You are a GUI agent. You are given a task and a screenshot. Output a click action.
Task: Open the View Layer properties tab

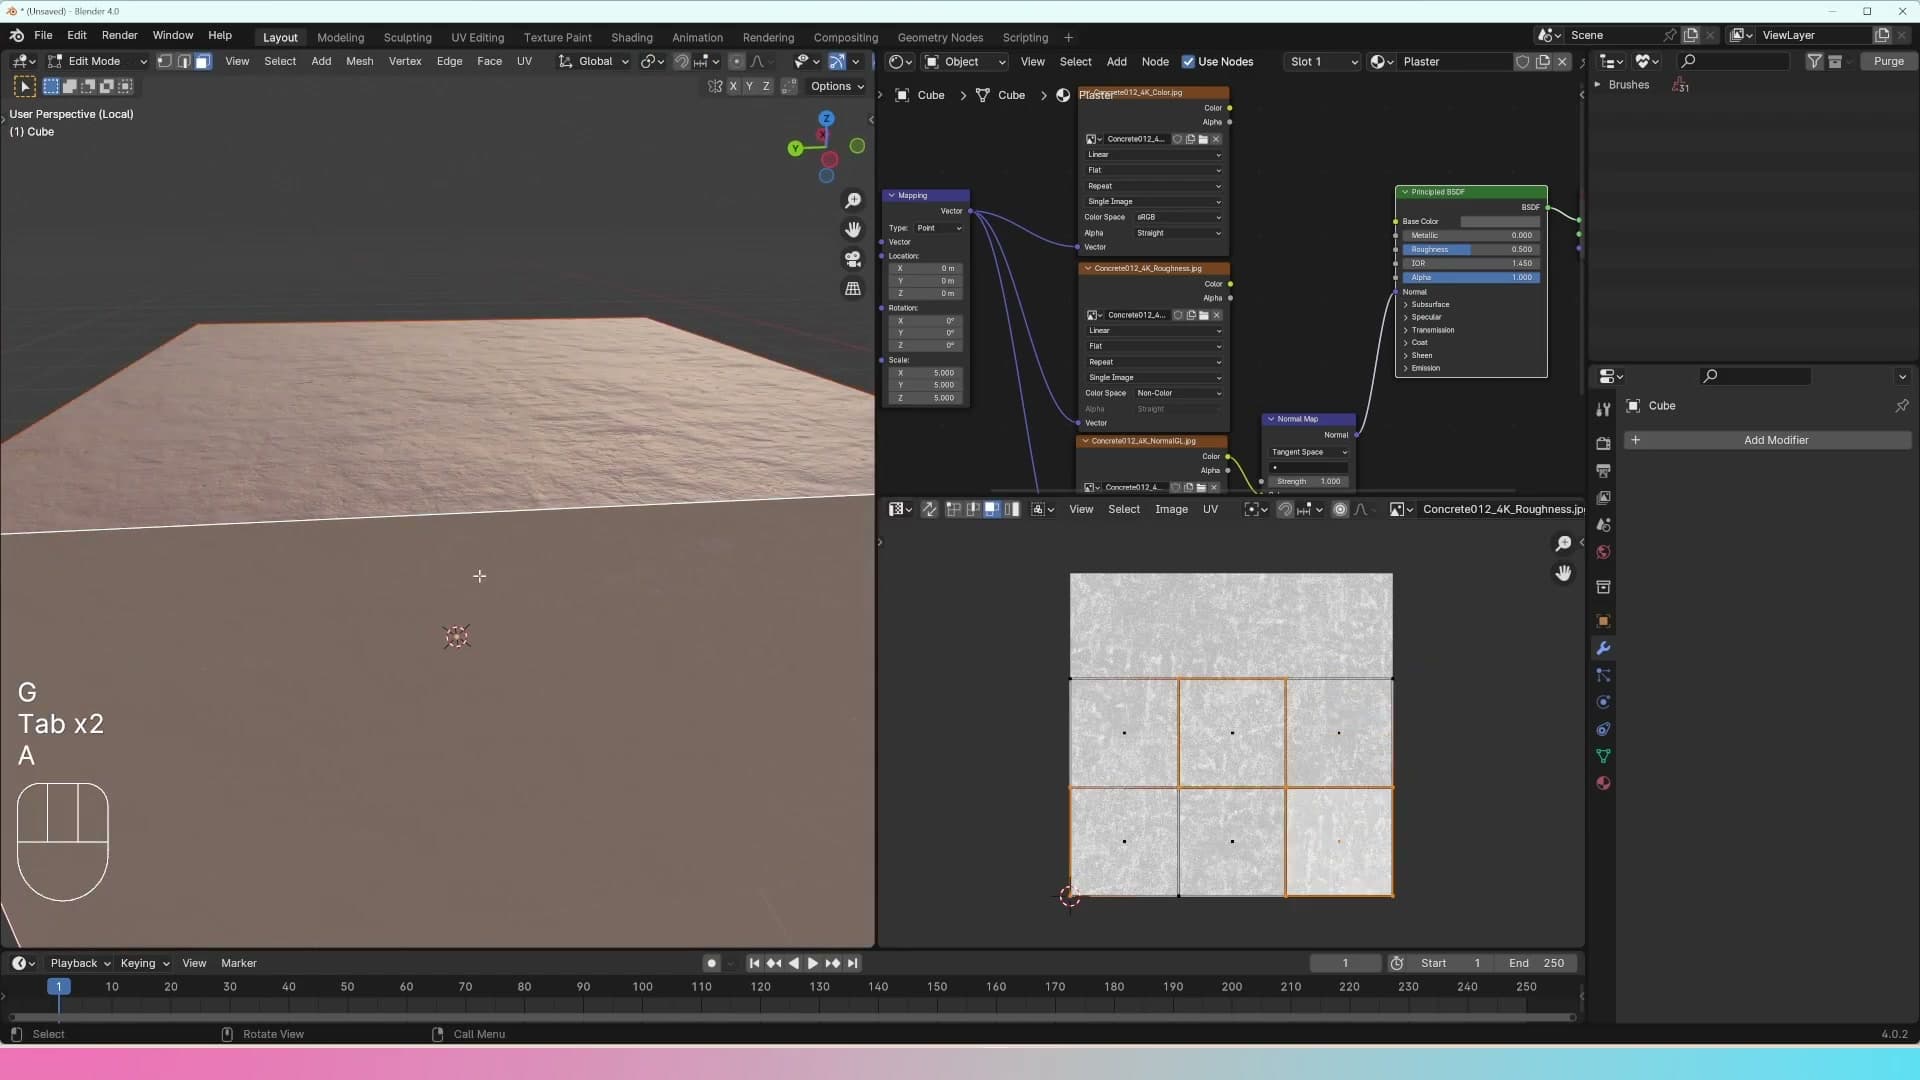pyautogui.click(x=1603, y=497)
